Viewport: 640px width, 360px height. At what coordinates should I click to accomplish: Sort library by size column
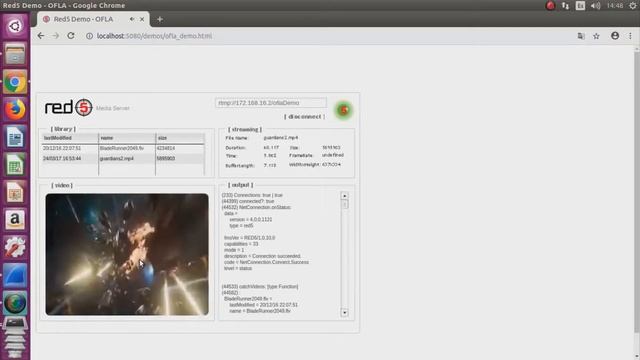[180, 138]
